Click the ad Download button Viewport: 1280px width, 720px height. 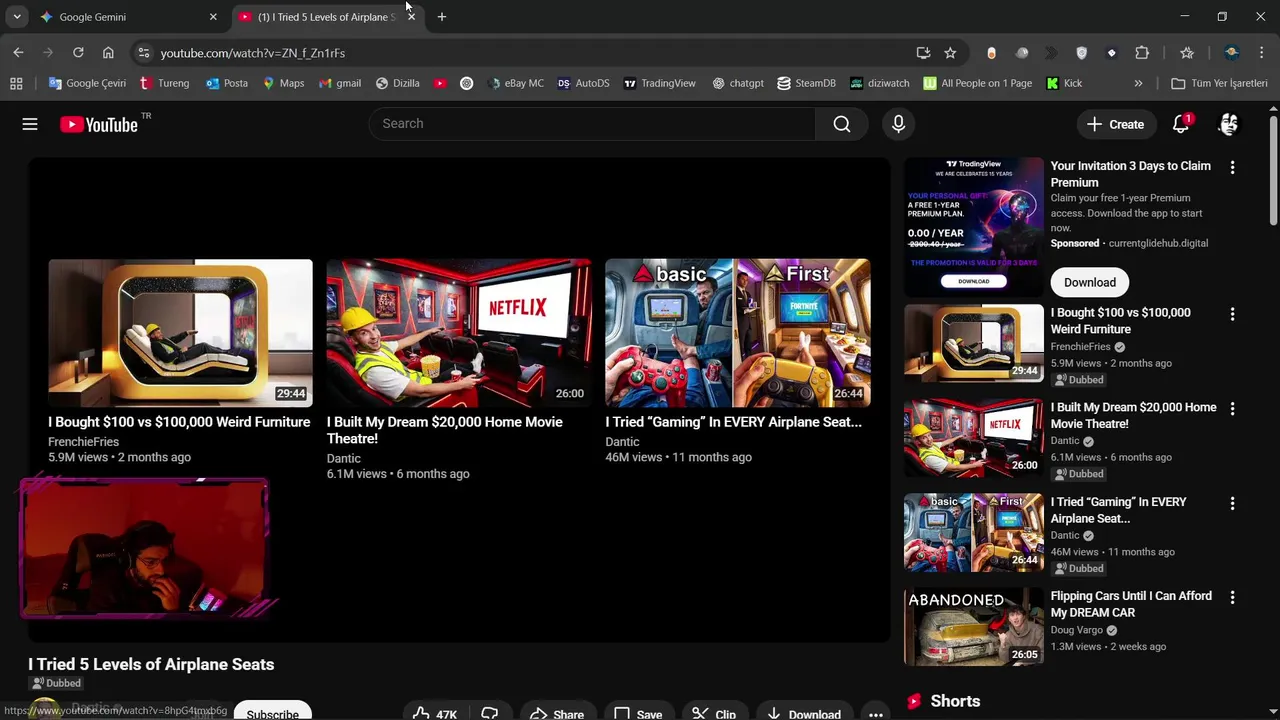click(1090, 282)
